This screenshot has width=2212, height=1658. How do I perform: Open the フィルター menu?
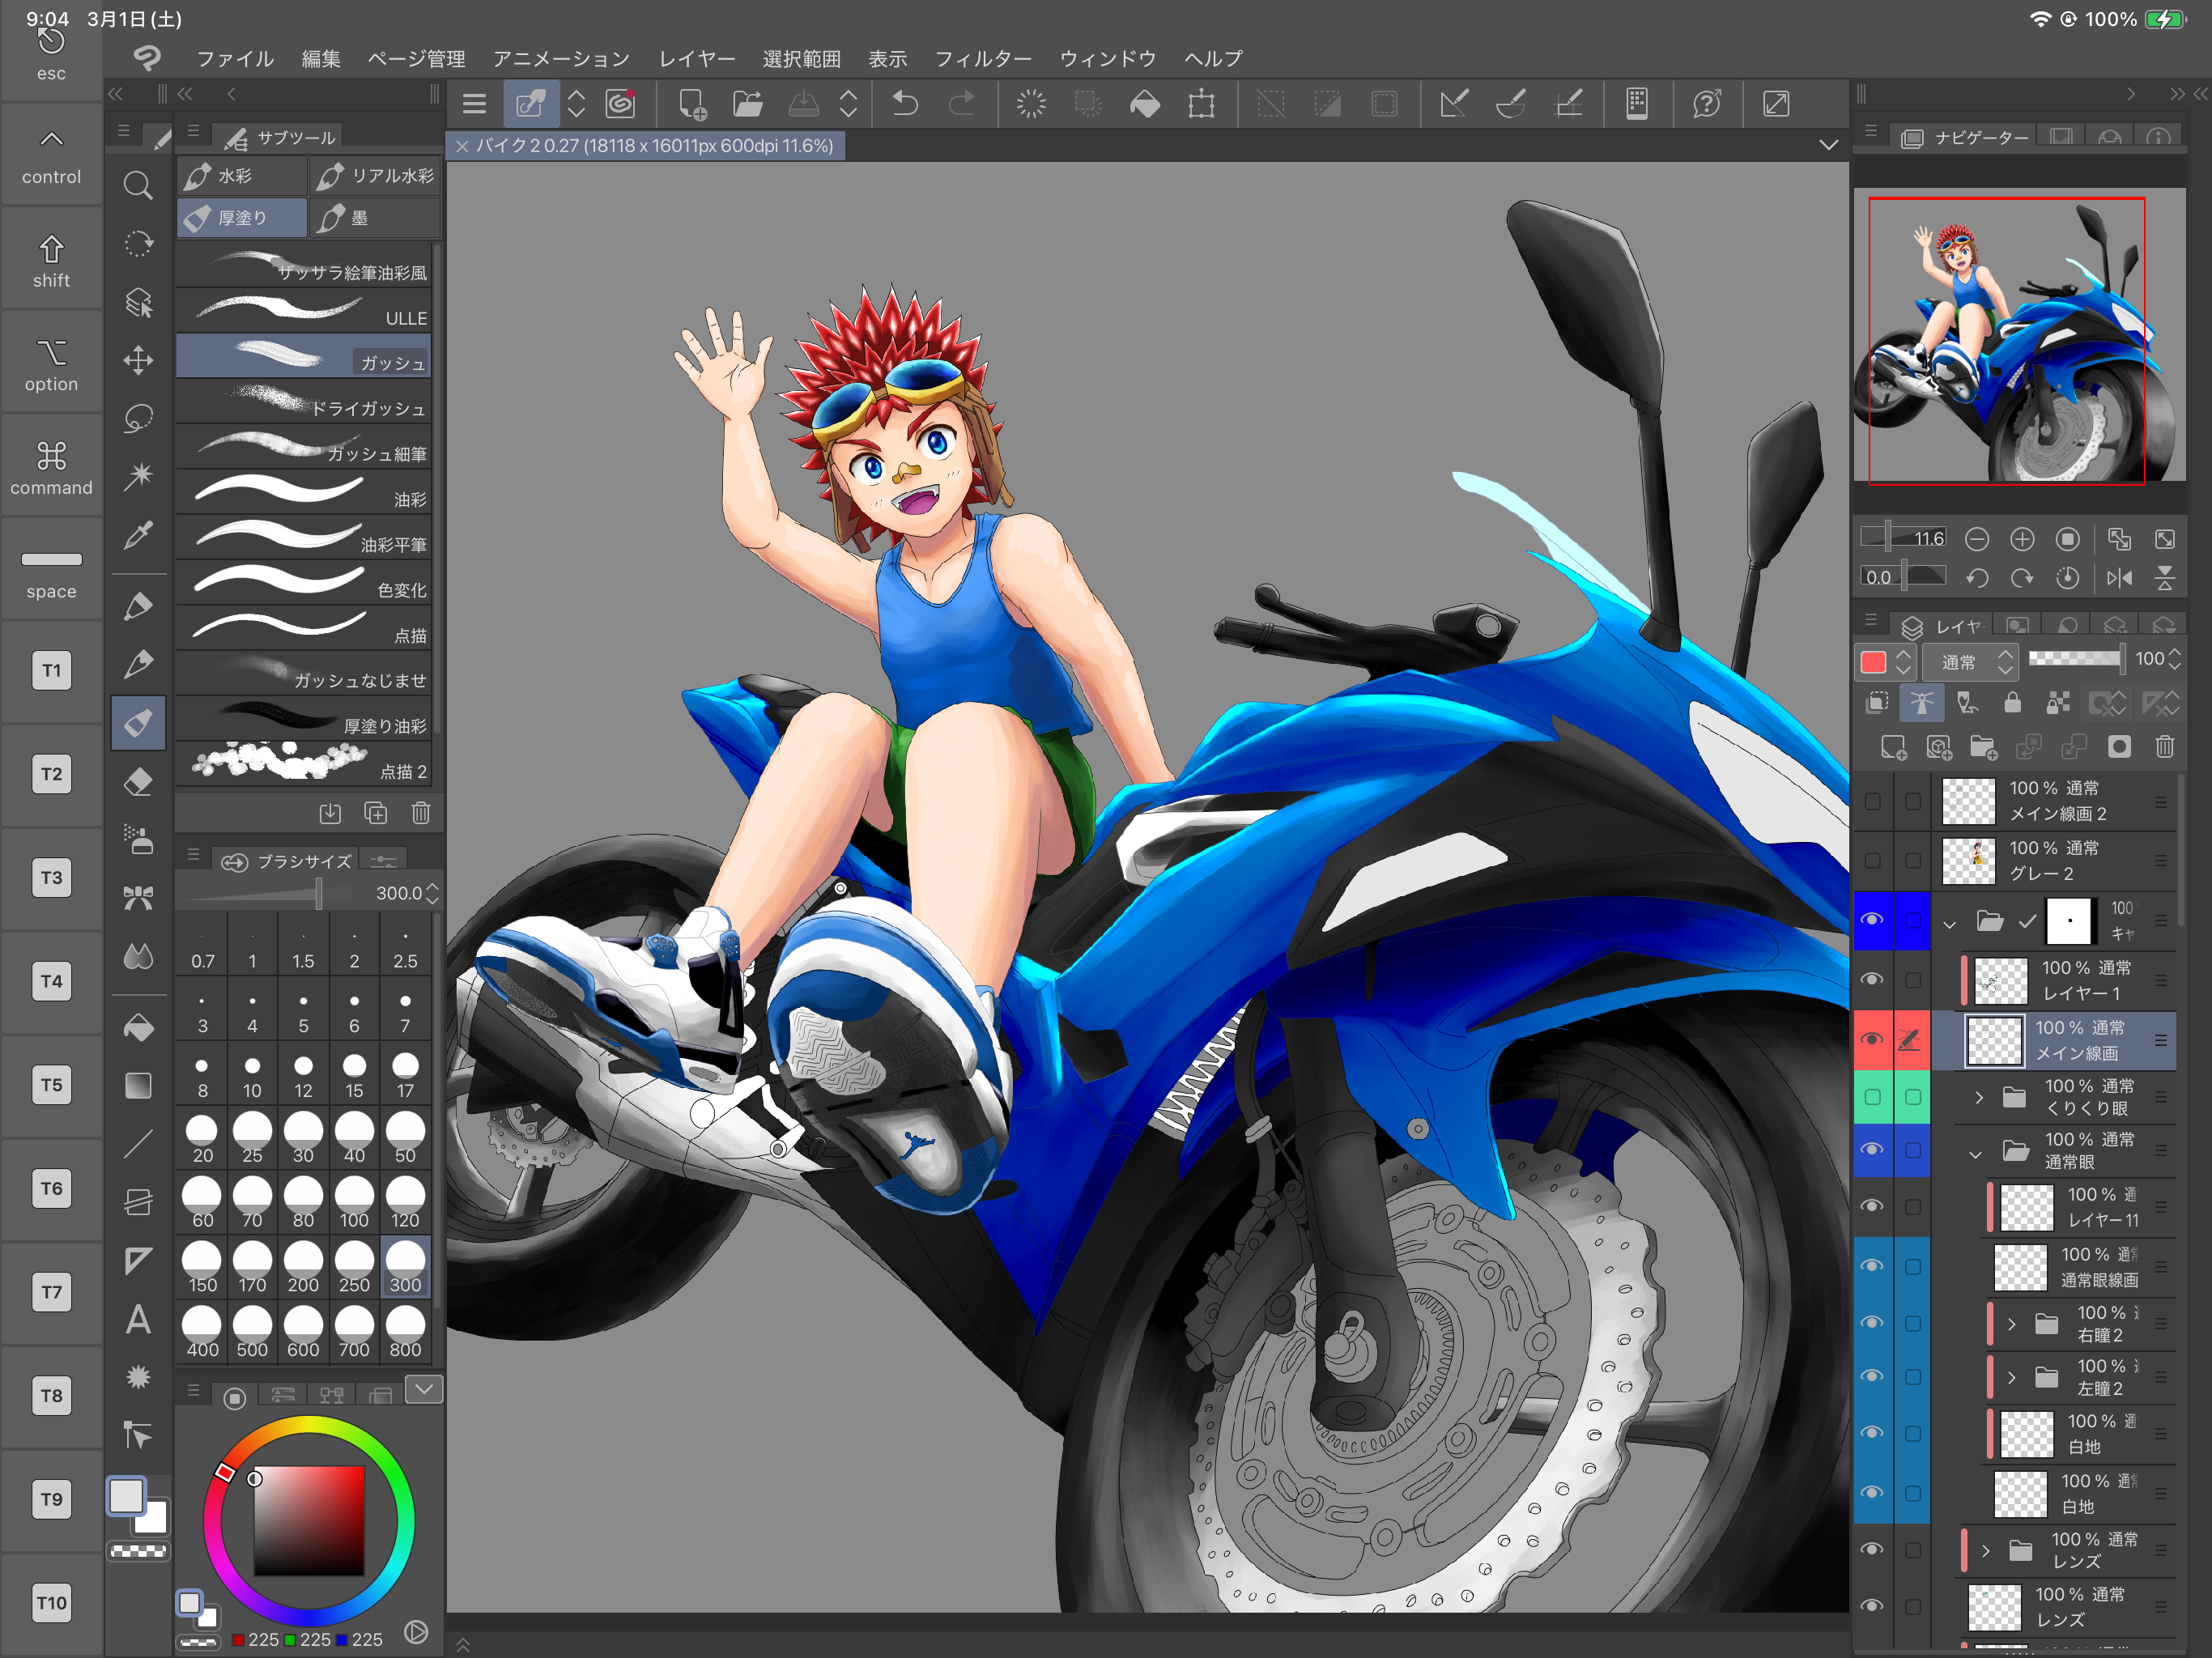coord(983,59)
